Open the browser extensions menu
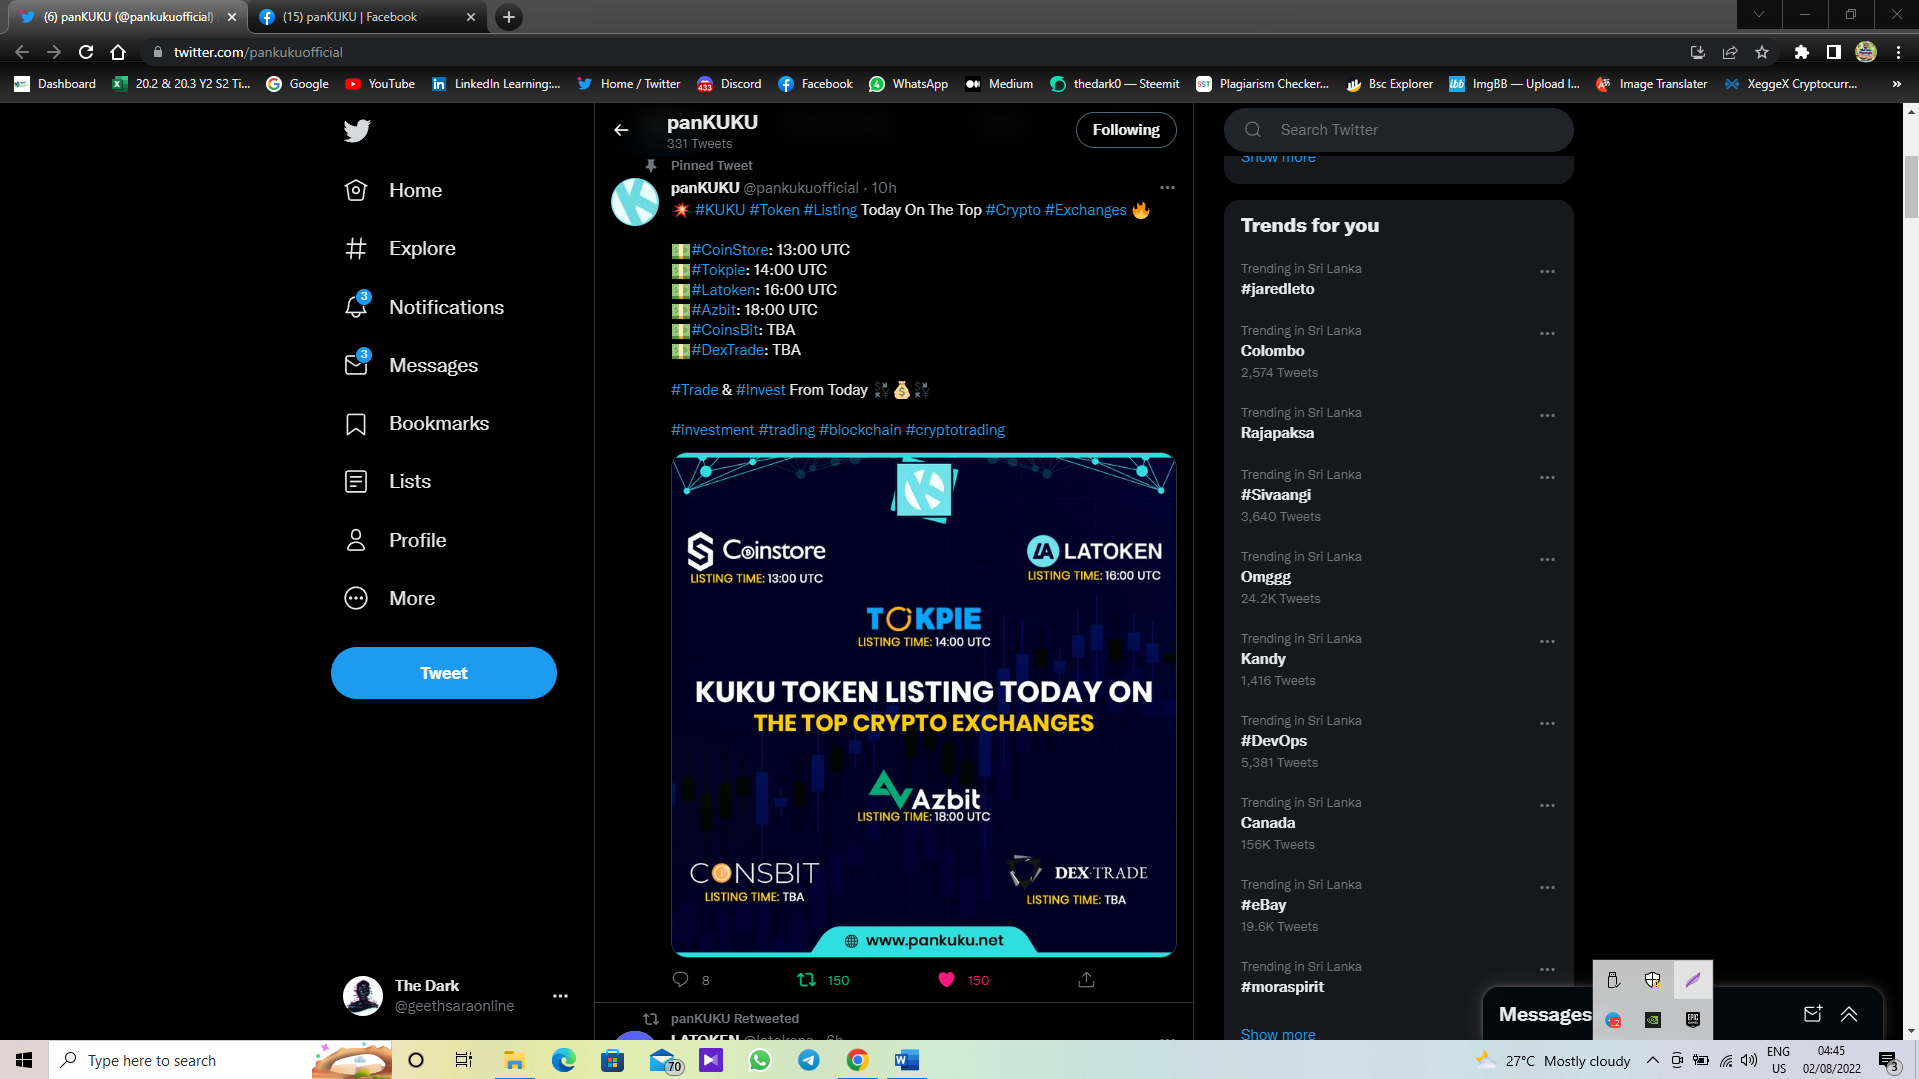Viewport: 1919px width, 1079px height. tap(1801, 52)
